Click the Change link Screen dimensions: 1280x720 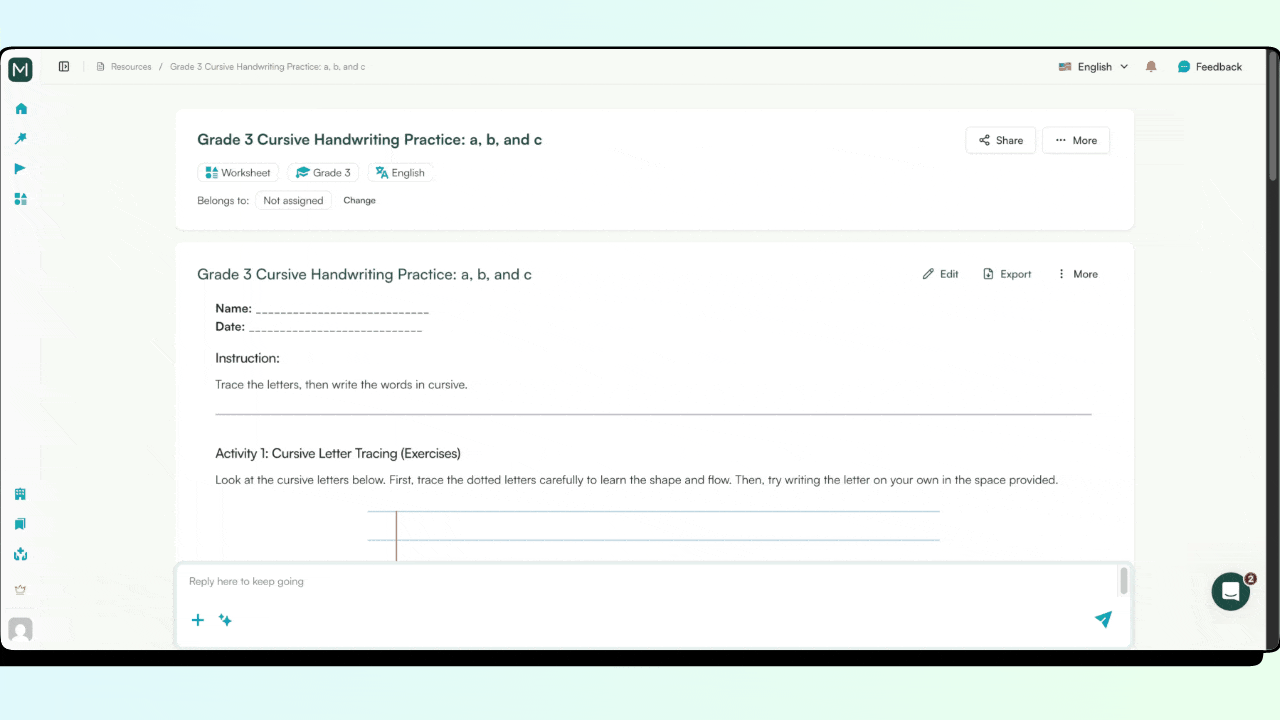pos(360,201)
